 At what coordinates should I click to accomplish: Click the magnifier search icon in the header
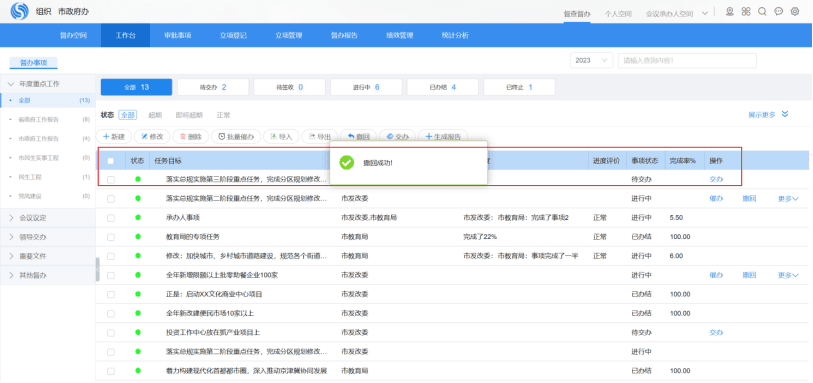[x=762, y=11]
